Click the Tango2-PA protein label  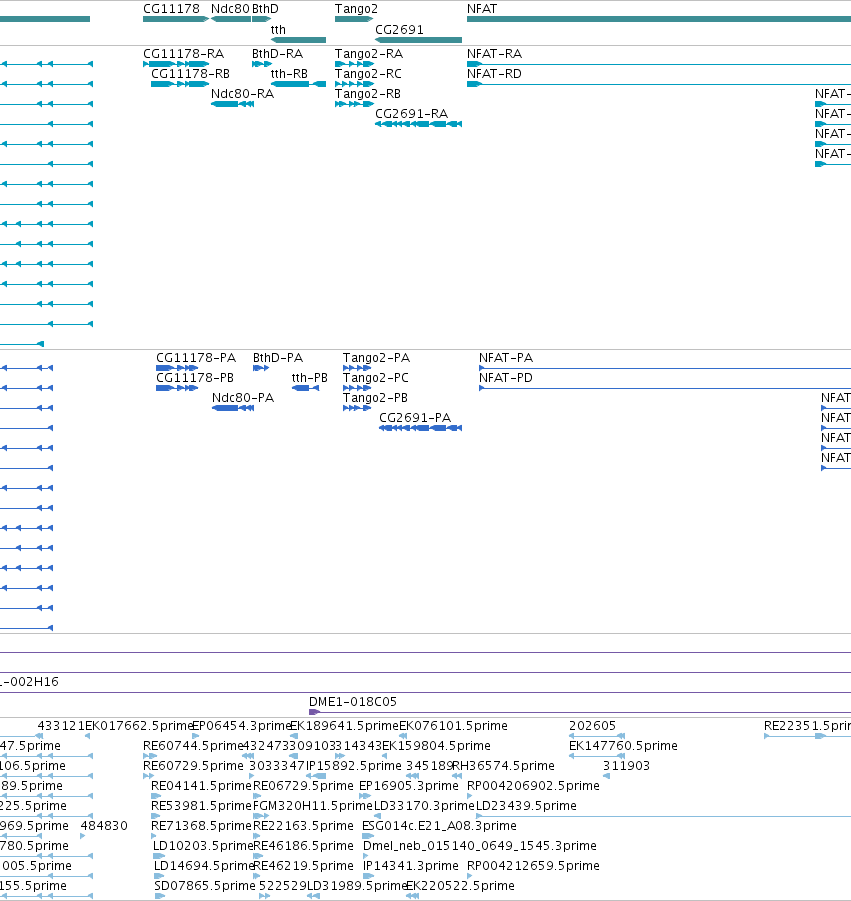point(376,358)
